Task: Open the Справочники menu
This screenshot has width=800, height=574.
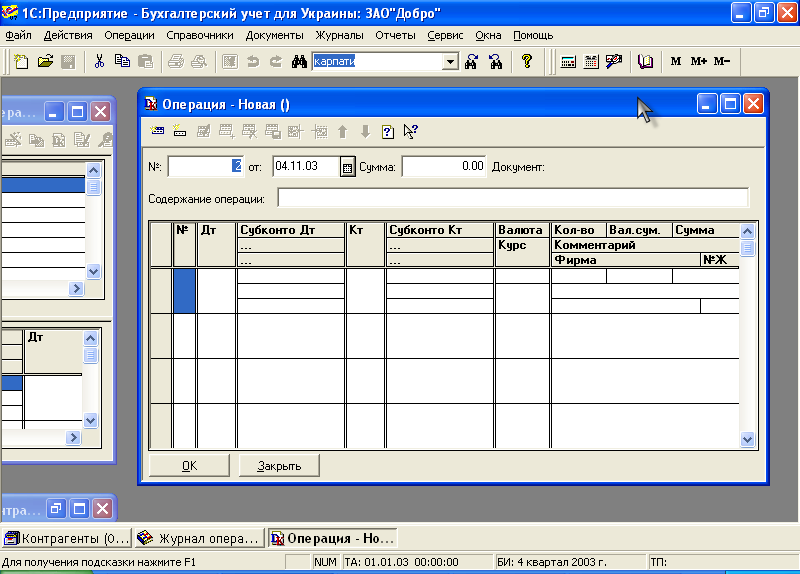Action: 199,35
